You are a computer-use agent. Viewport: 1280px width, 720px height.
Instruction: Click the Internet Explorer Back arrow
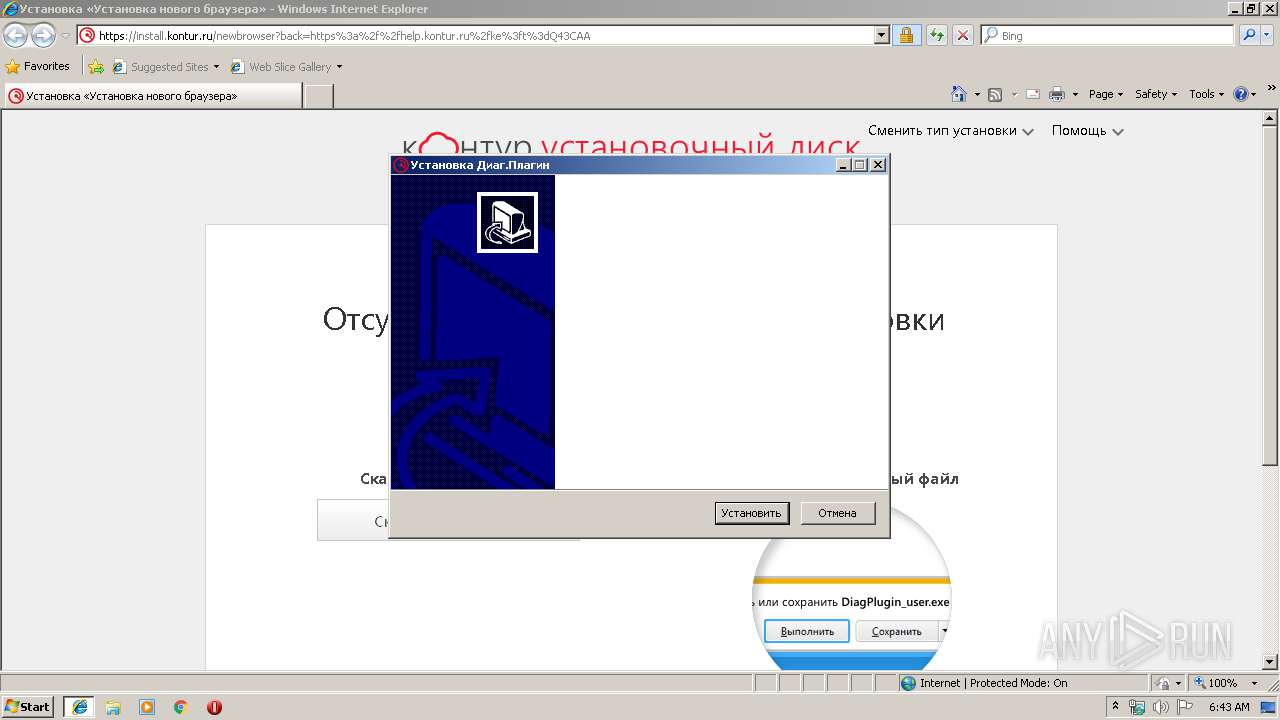coord(15,35)
